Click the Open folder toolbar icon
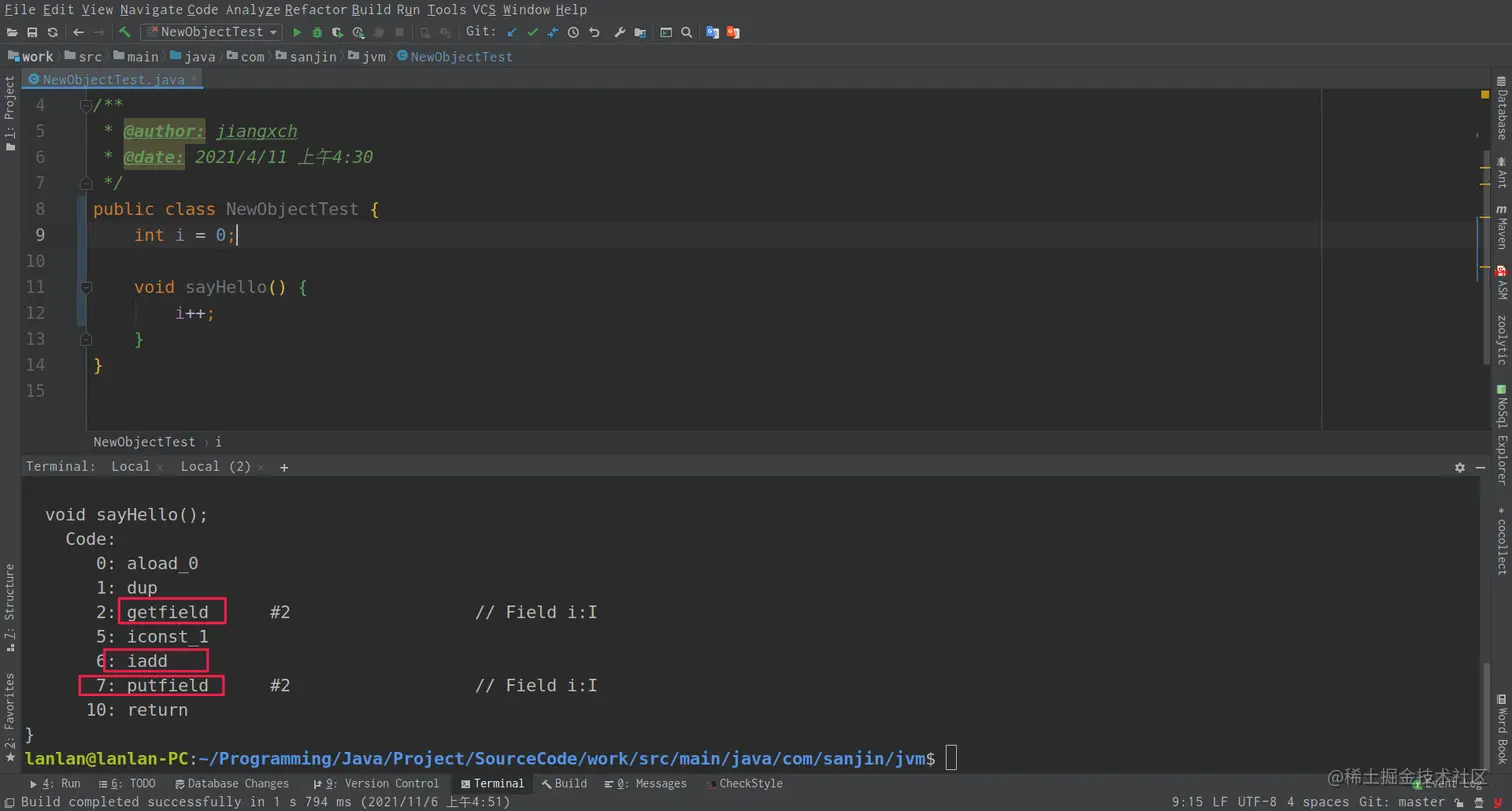Viewport: 1512px width, 811px height. 12,32
